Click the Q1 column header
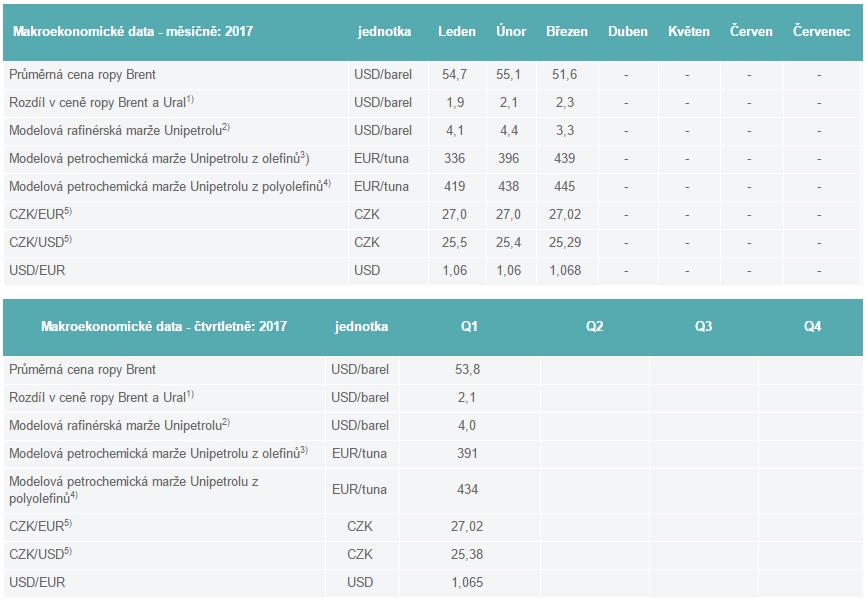 coord(469,326)
